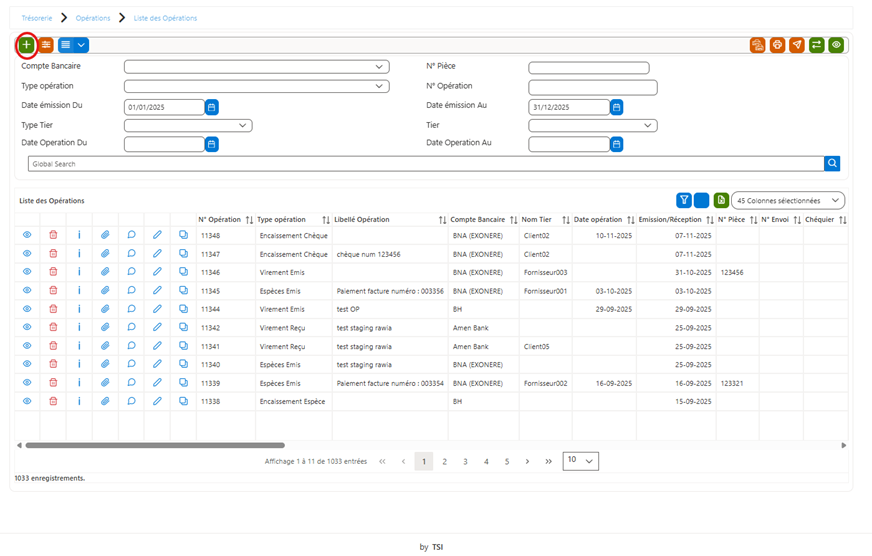
Task: Edit operation 11345 with pencil icon
Action: (157, 290)
